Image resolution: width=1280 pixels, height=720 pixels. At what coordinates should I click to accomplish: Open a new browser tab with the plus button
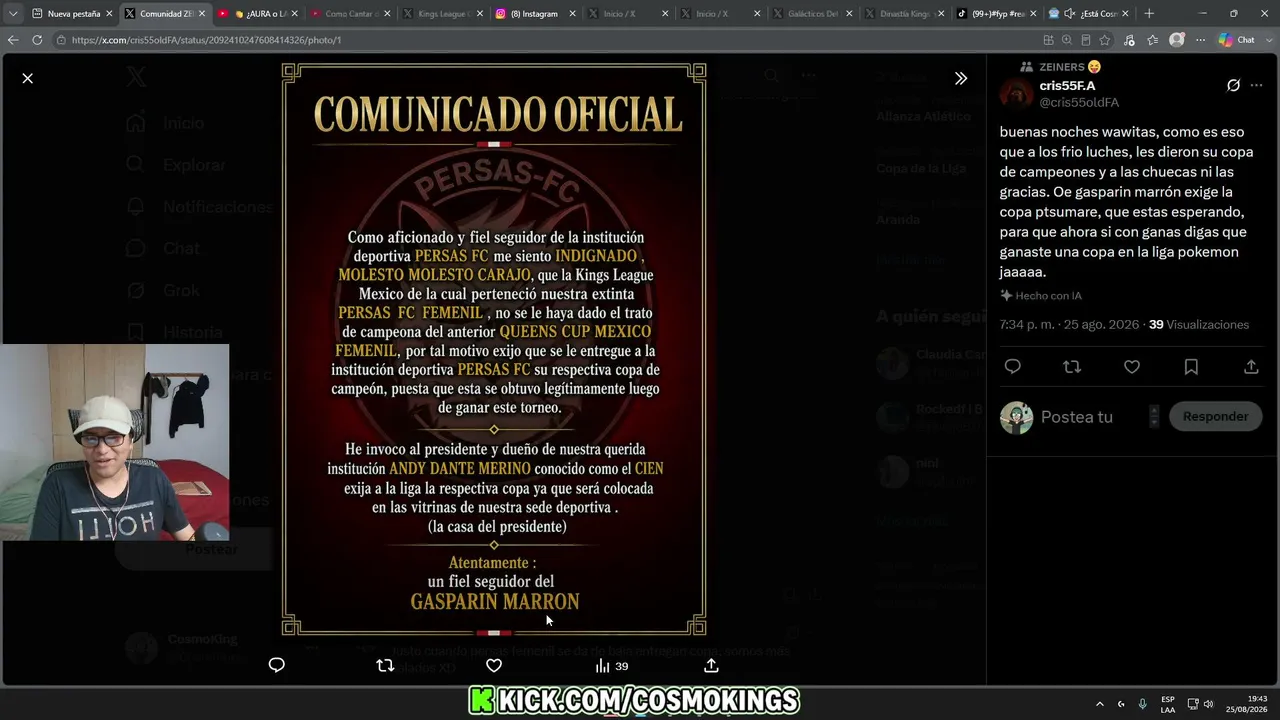[x=1149, y=14]
